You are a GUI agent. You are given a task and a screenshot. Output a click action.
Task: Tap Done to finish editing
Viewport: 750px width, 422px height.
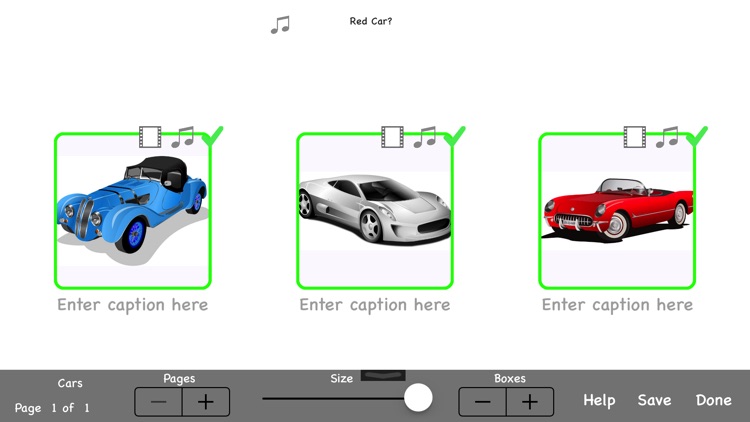pyautogui.click(x=714, y=400)
